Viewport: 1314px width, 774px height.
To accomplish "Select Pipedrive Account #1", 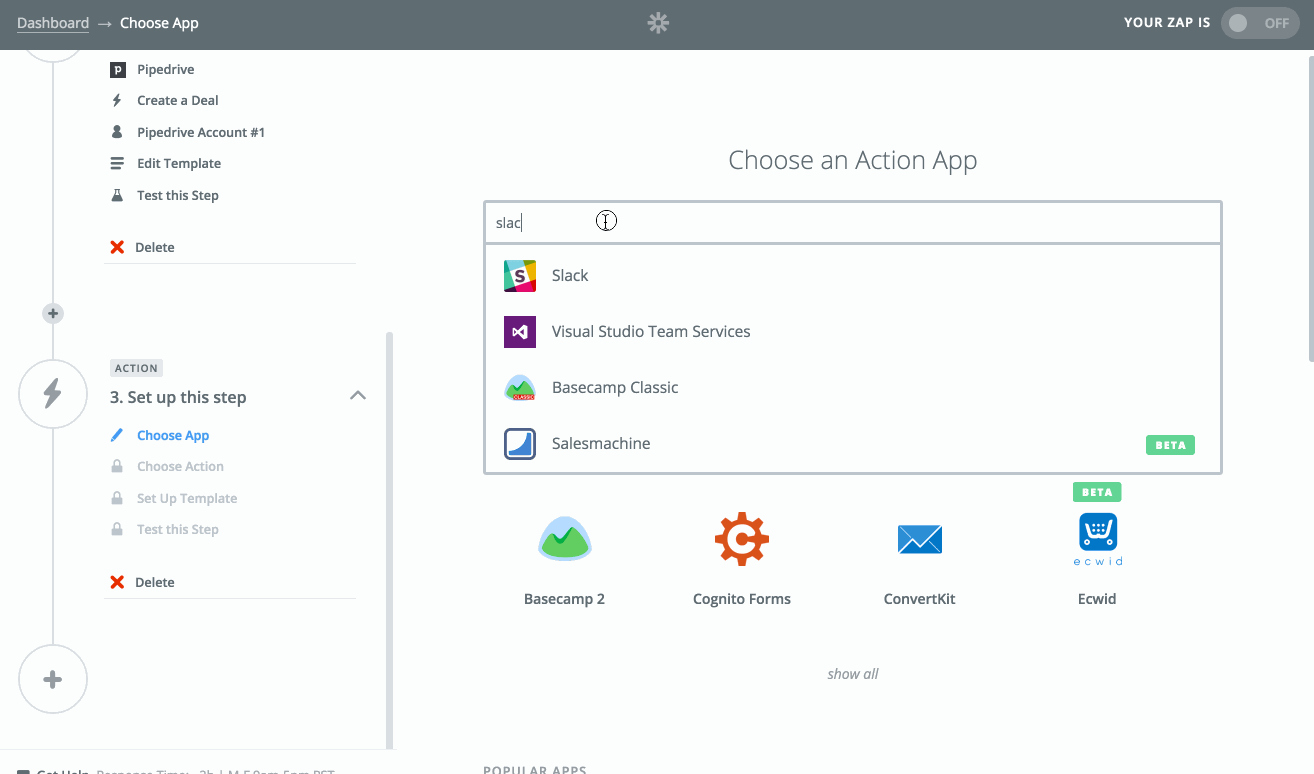I will (201, 132).
